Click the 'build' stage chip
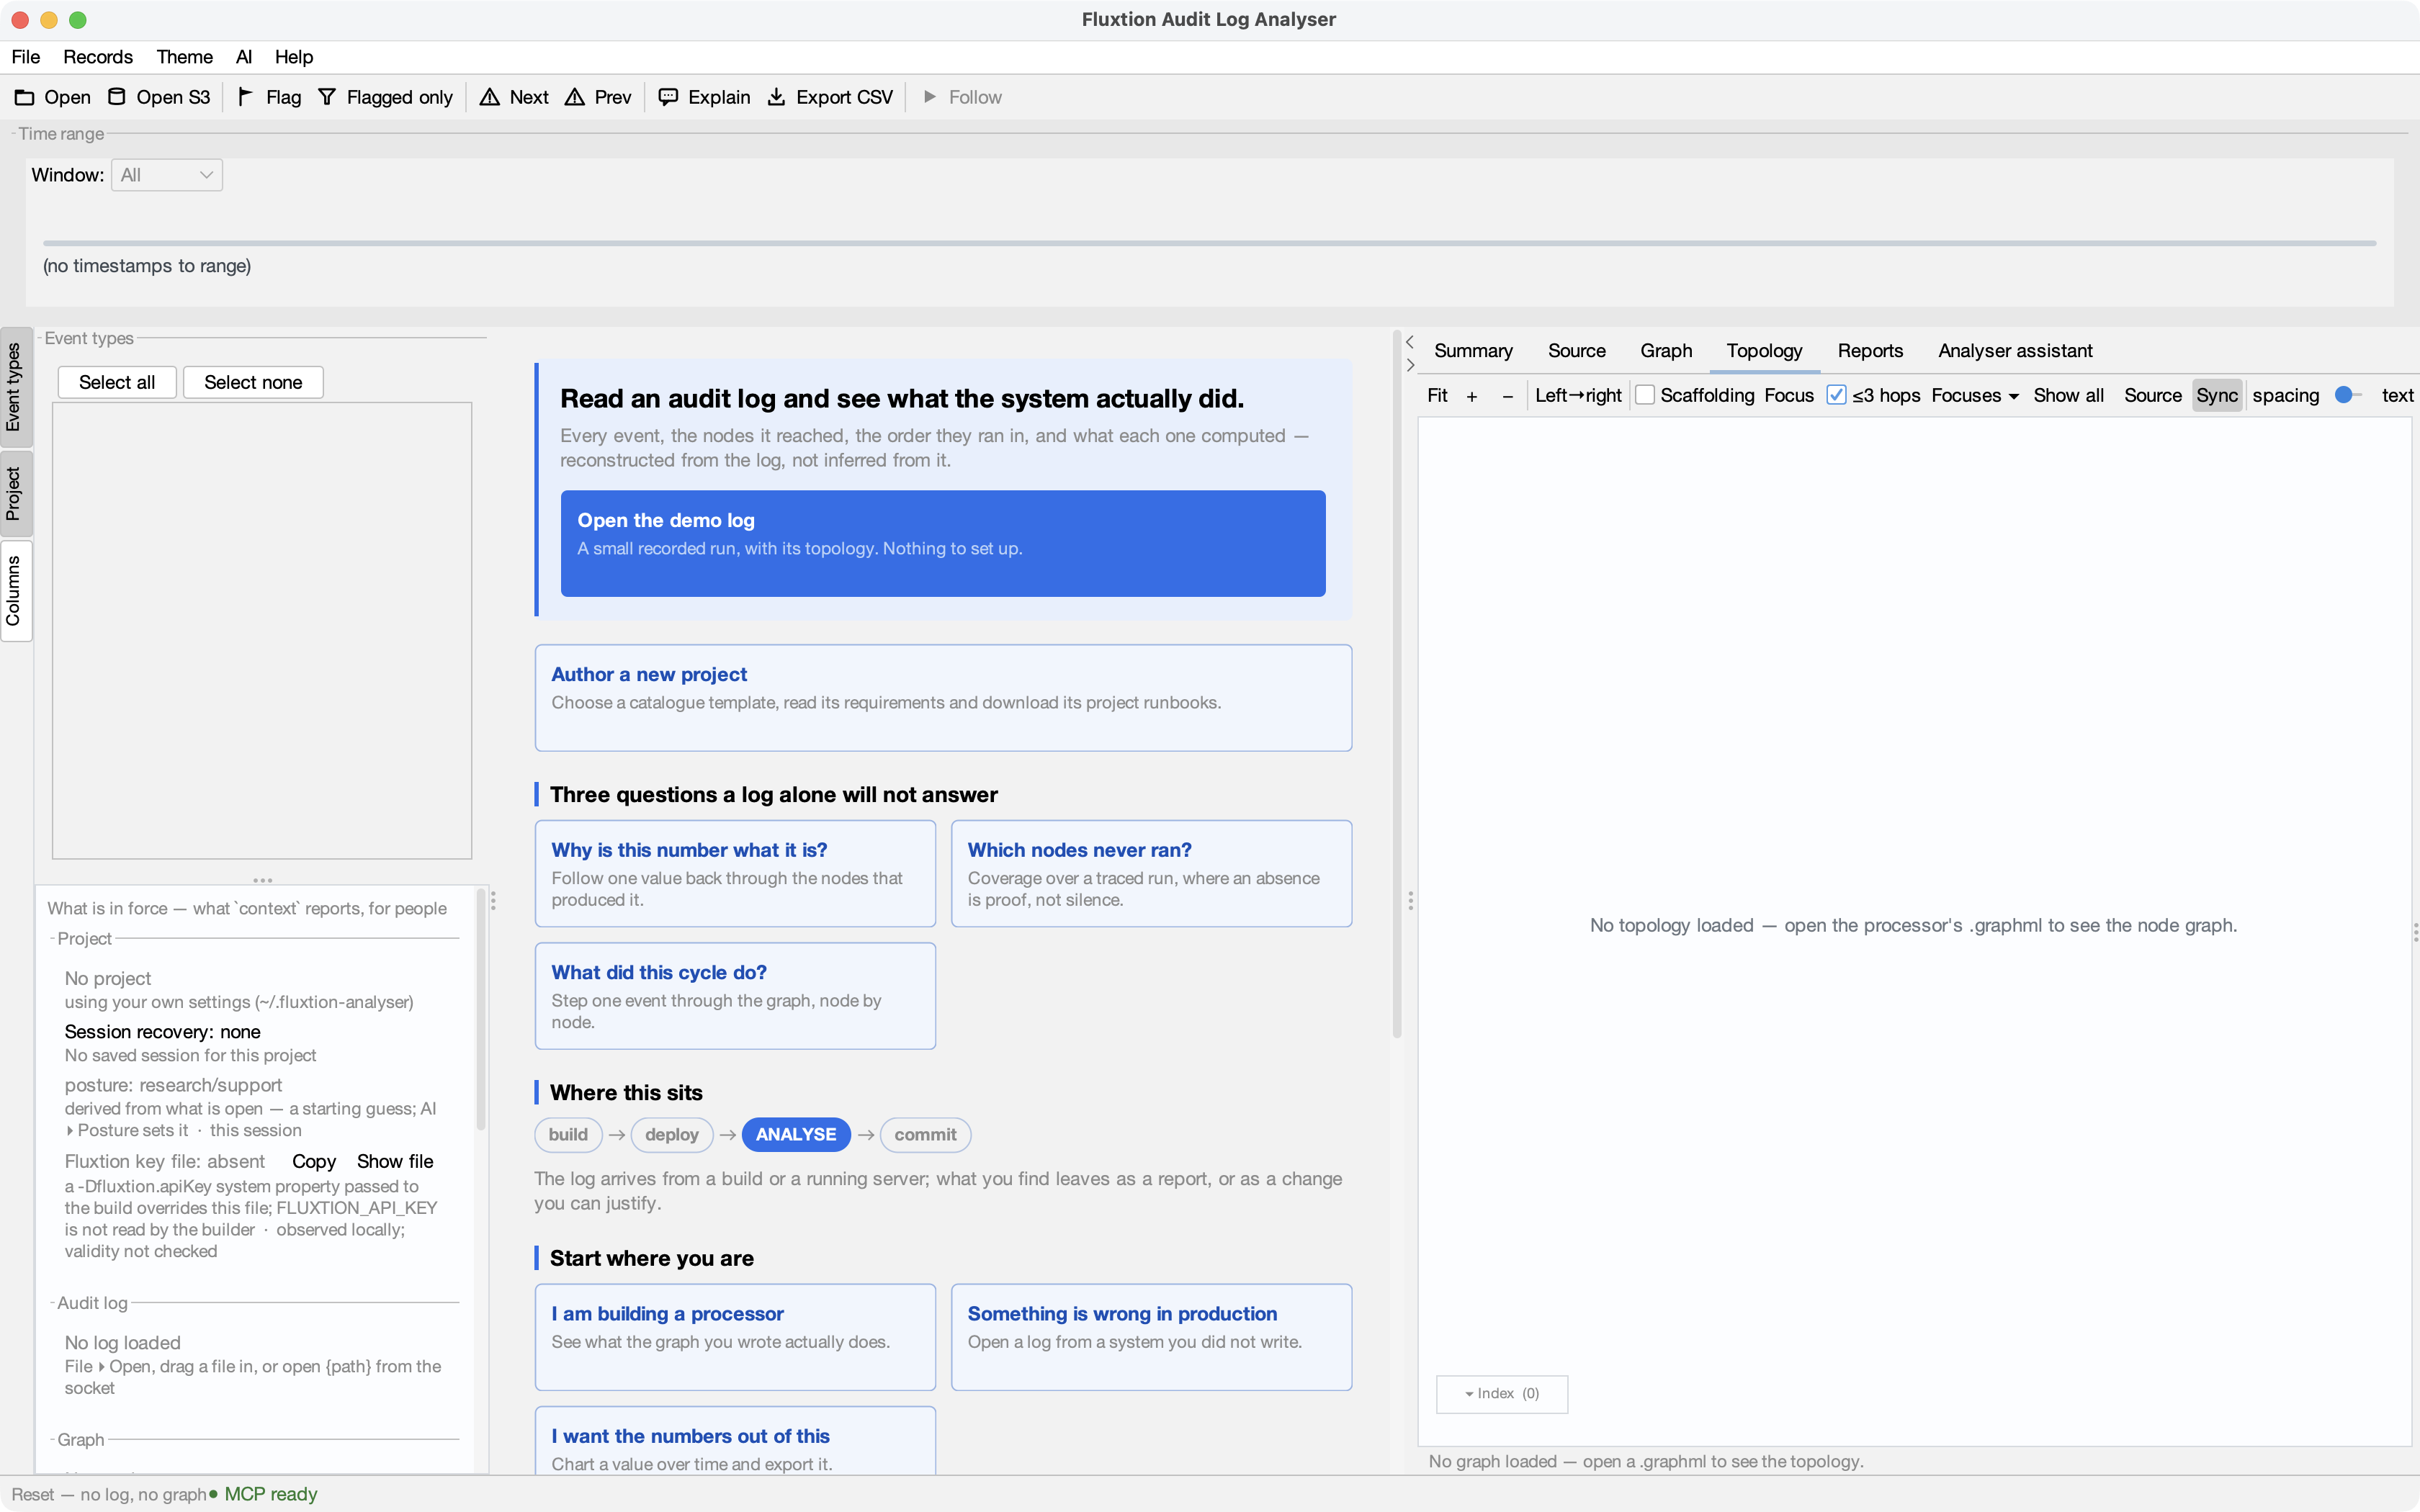 tap(568, 1135)
